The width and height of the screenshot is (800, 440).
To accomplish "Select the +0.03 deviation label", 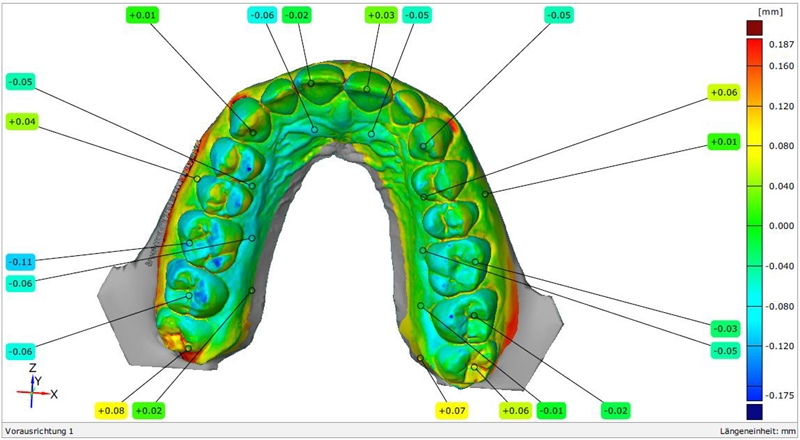I will pos(381,15).
